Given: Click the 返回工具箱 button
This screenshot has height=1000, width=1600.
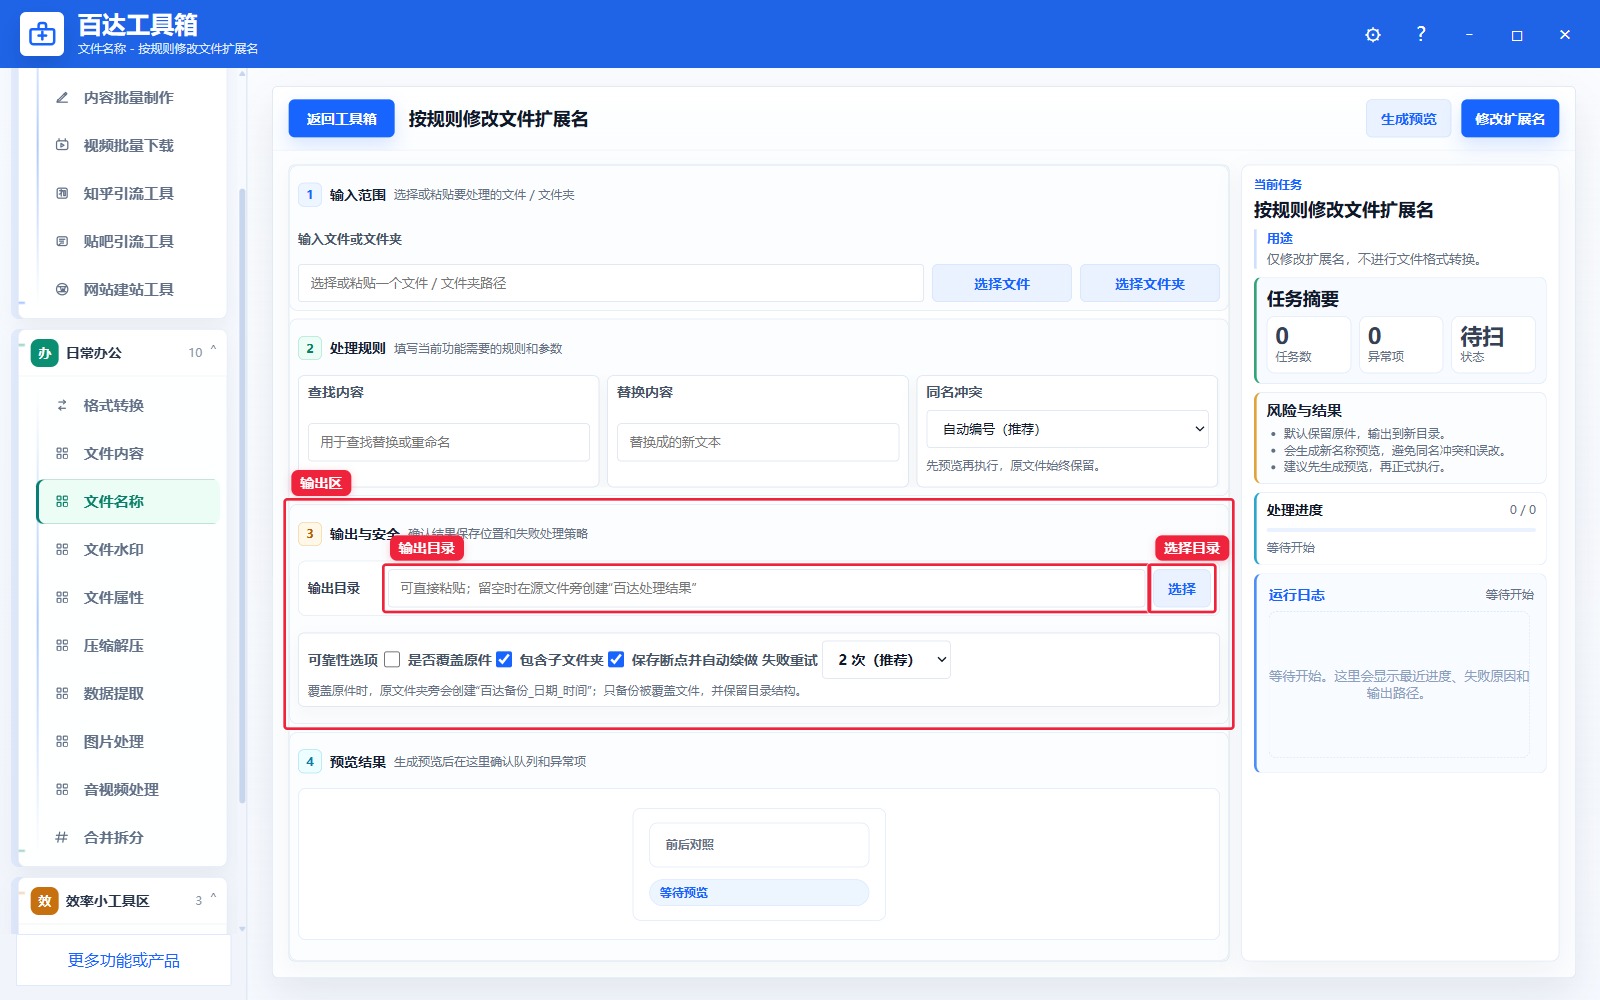Looking at the screenshot, I should (x=342, y=119).
